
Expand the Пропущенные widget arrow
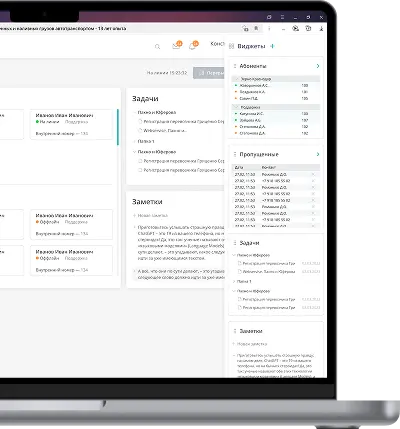tap(318, 154)
